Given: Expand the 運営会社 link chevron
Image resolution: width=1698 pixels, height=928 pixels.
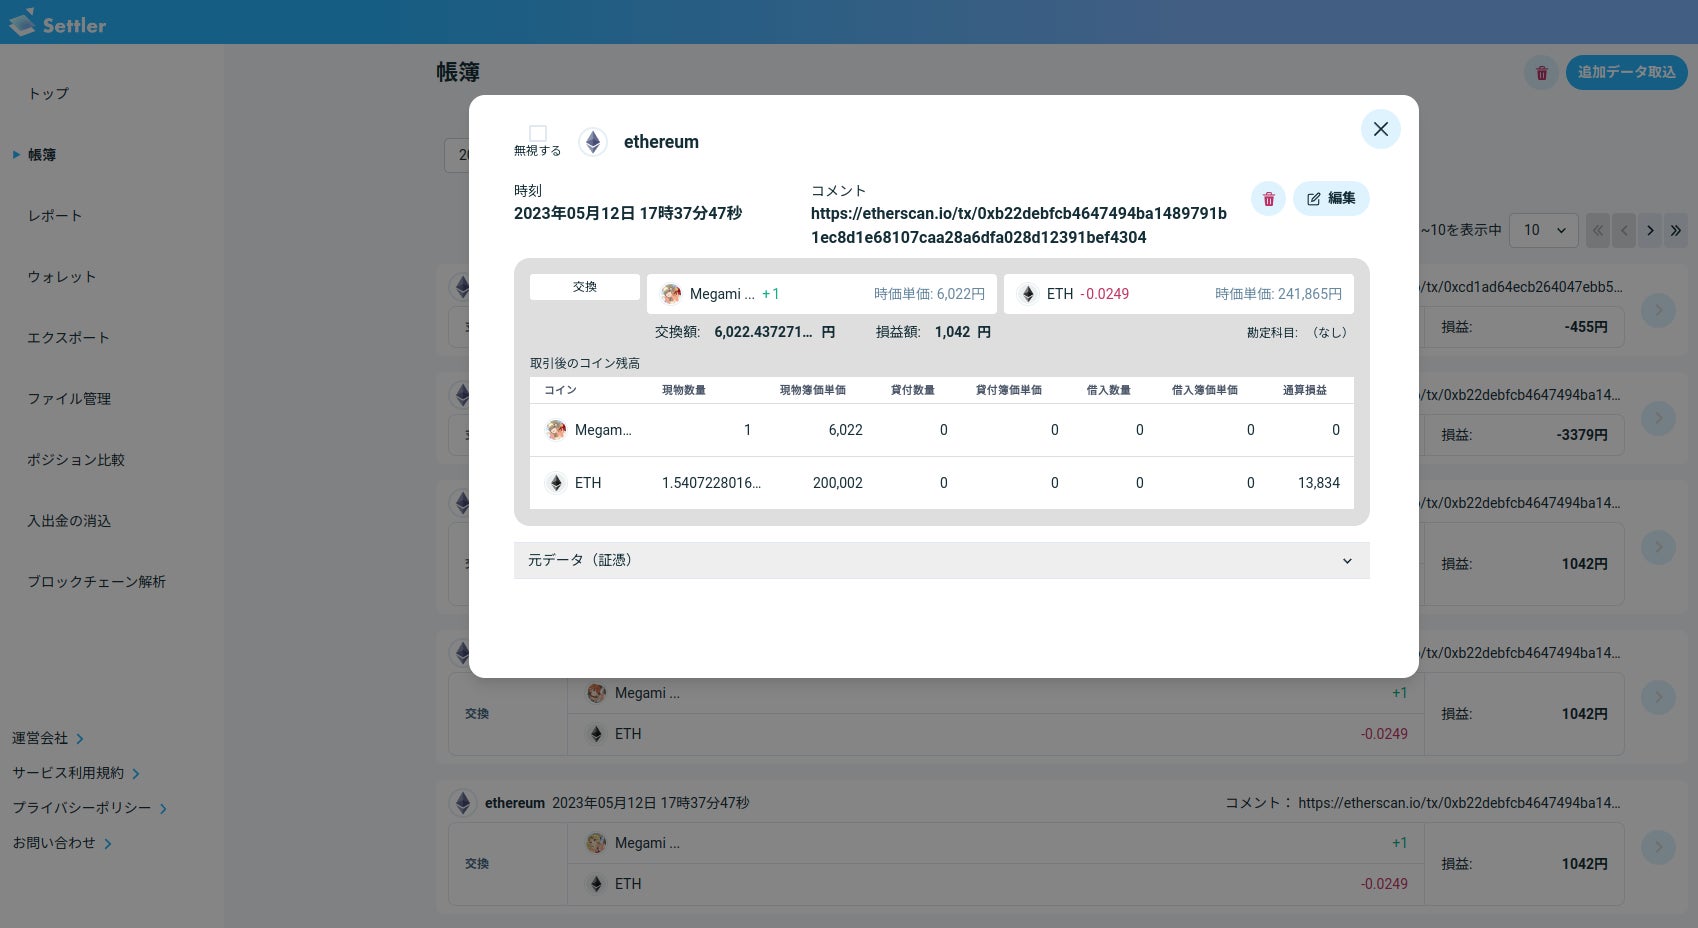Looking at the screenshot, I should click(x=80, y=739).
